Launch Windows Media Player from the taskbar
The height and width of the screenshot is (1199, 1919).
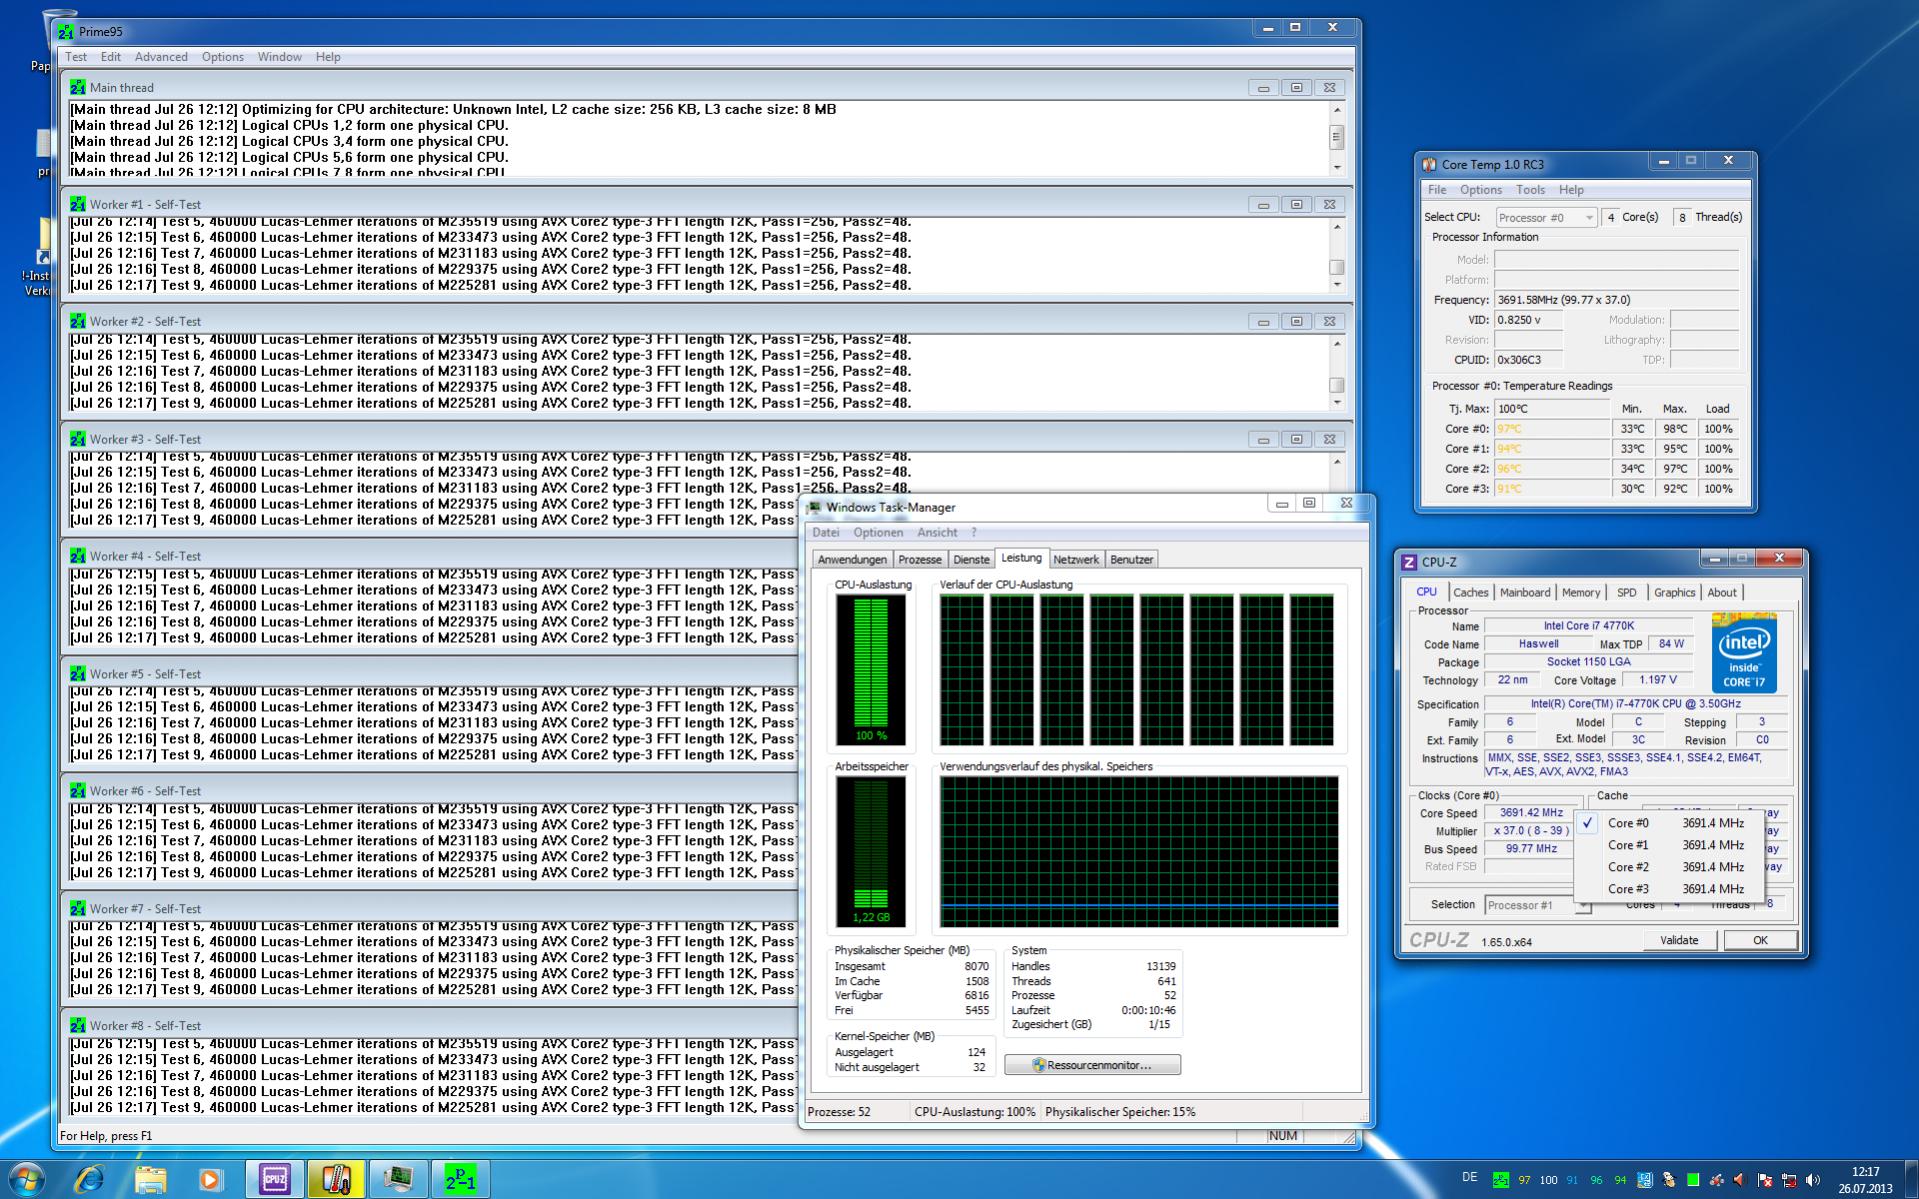coord(210,1180)
